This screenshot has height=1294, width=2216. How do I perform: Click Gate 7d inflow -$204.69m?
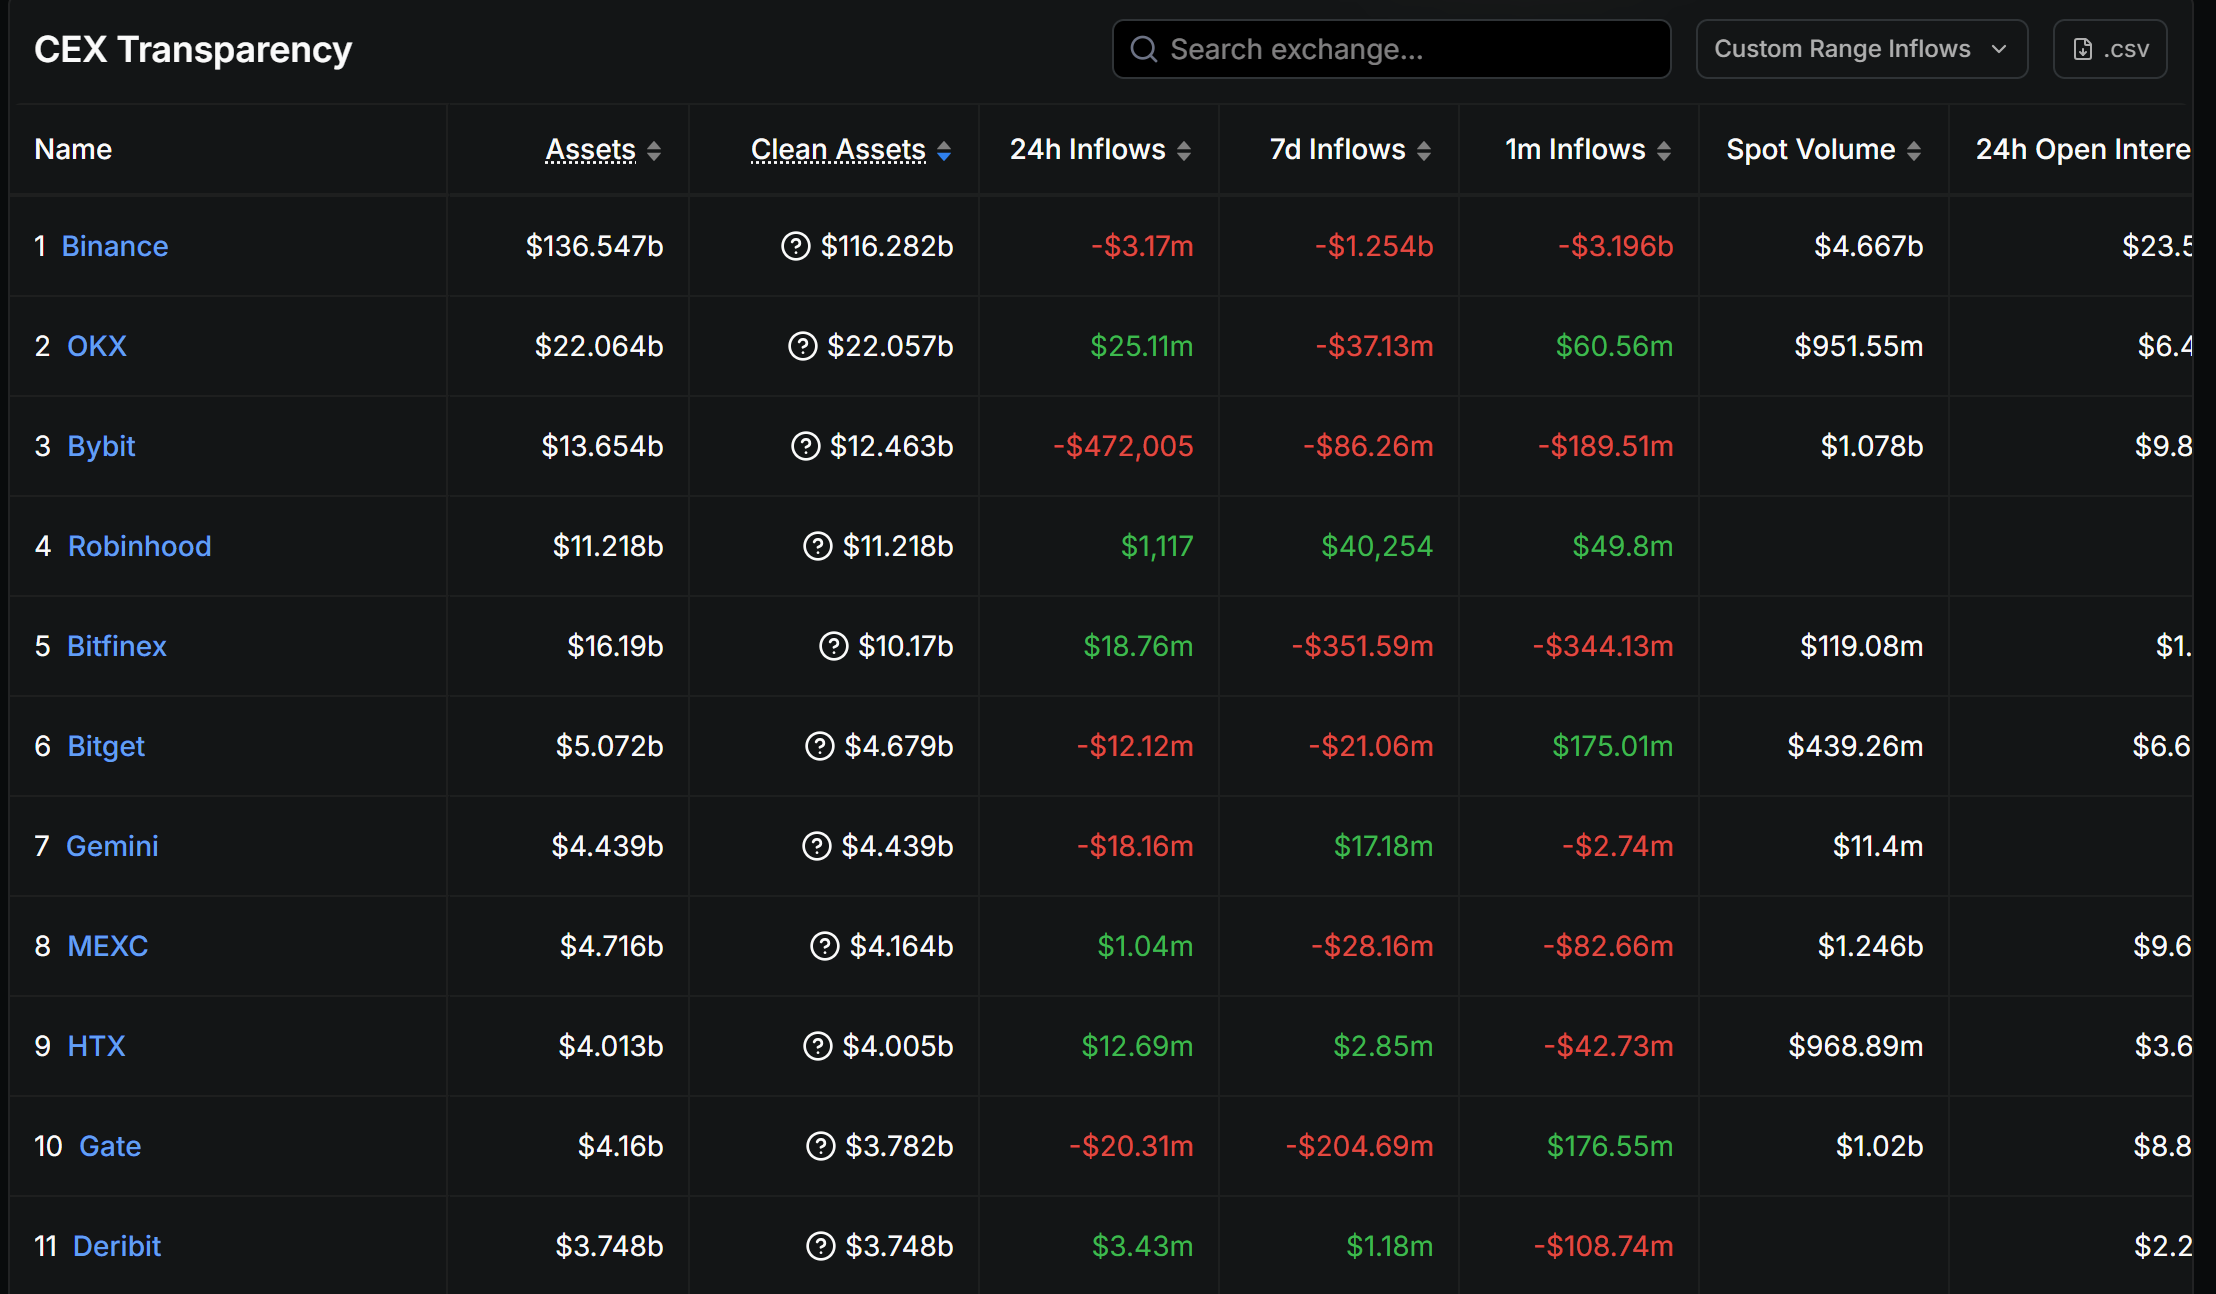[x=1359, y=1146]
